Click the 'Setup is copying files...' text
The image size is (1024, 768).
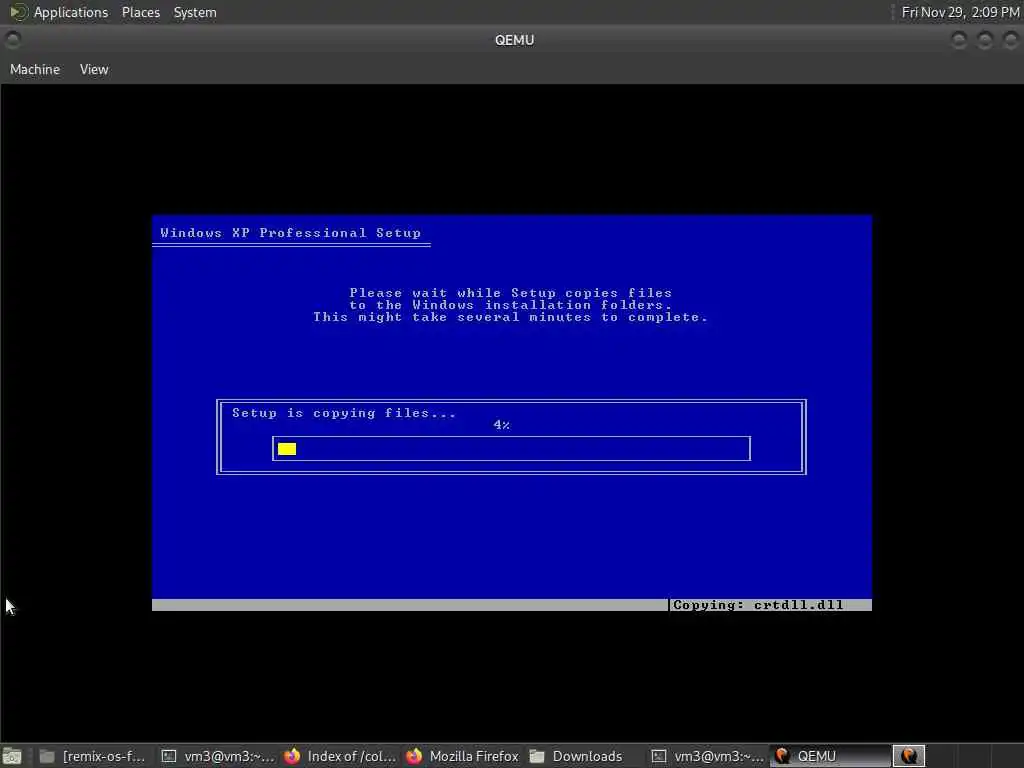click(344, 413)
